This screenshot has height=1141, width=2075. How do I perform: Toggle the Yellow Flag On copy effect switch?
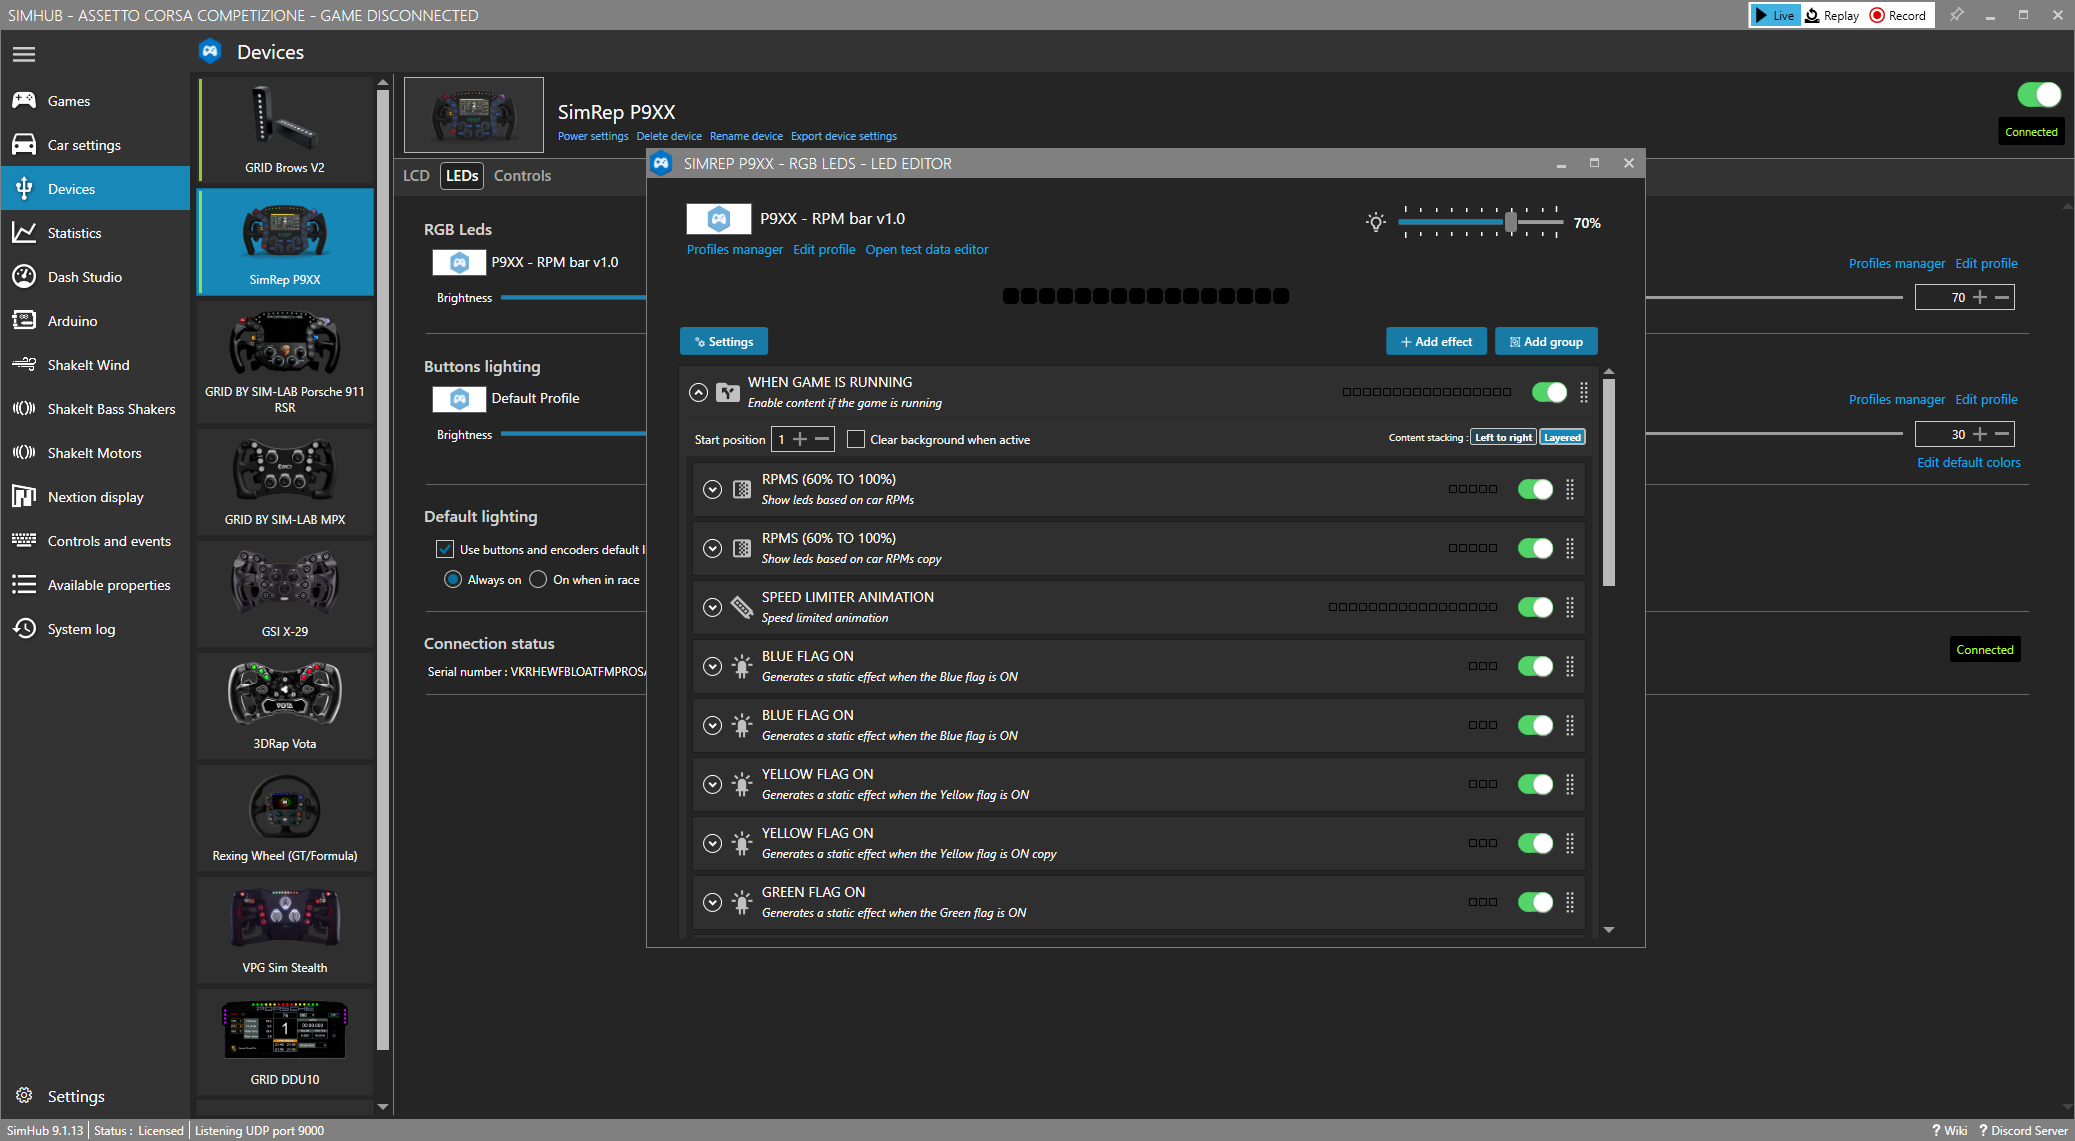tap(1535, 843)
